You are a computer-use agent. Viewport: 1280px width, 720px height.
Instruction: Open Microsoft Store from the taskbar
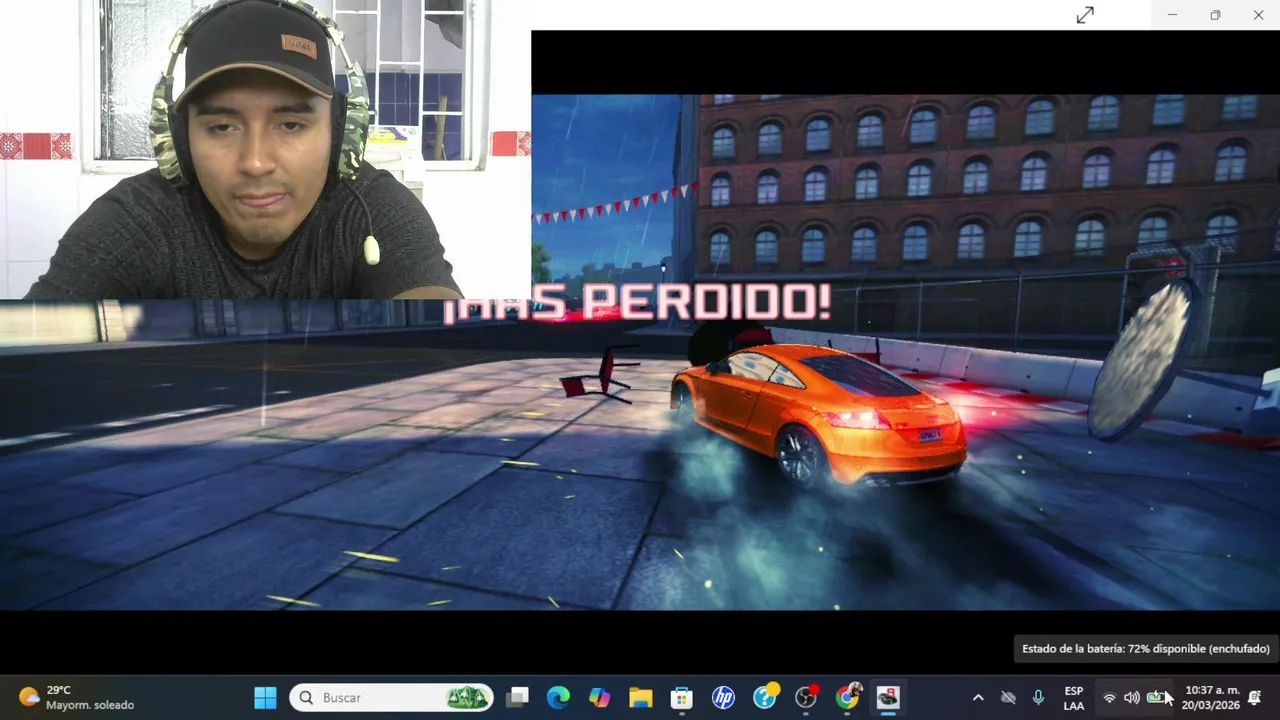[681, 697]
